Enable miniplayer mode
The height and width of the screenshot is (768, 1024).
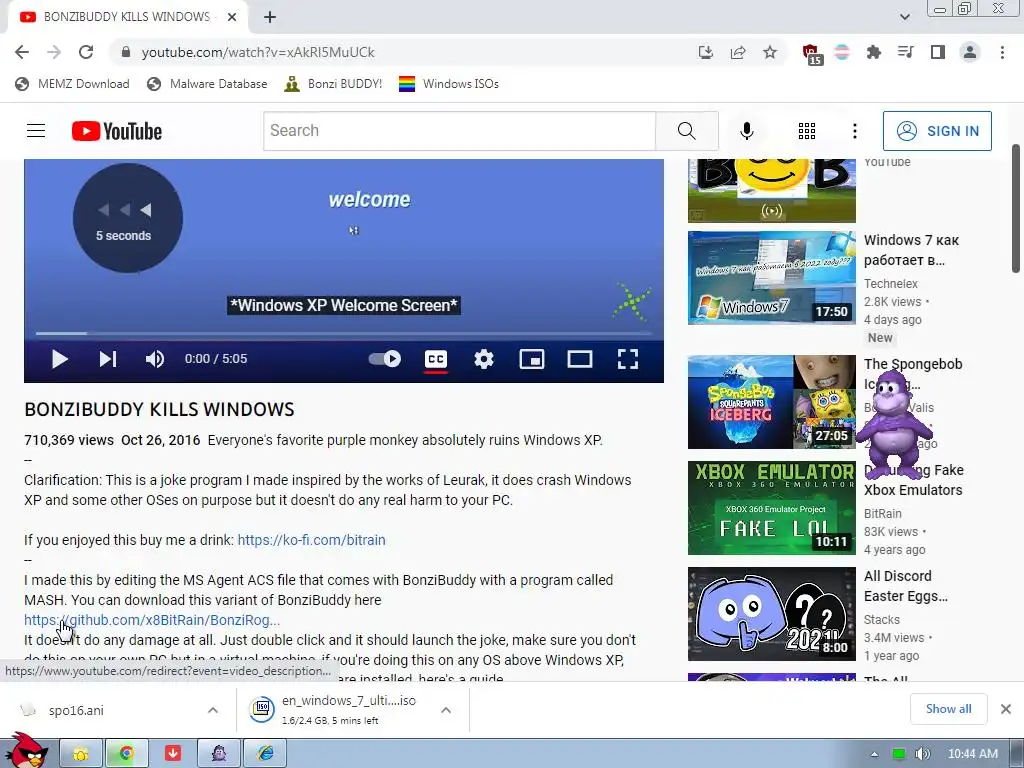532,359
